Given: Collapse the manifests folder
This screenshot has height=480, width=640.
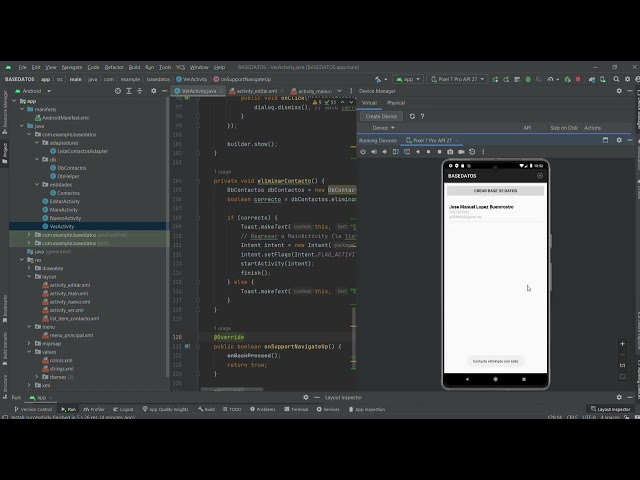Looking at the screenshot, I should click(22, 109).
